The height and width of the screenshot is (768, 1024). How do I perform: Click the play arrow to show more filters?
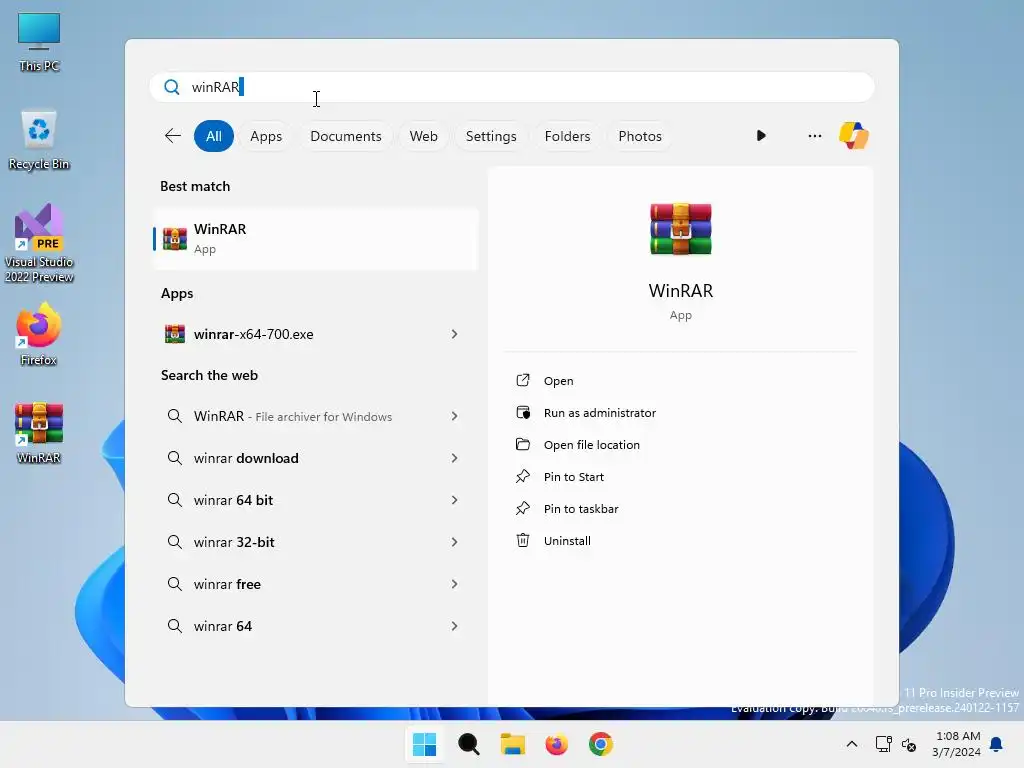tap(761, 136)
